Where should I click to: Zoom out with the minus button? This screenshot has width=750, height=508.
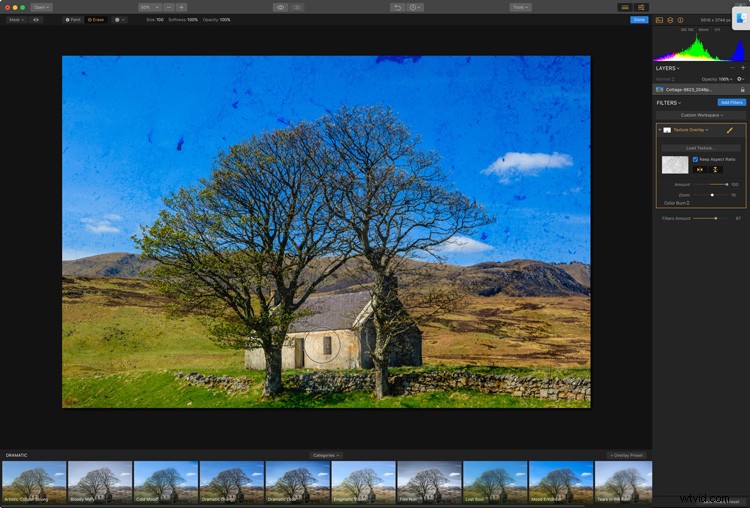169,7
